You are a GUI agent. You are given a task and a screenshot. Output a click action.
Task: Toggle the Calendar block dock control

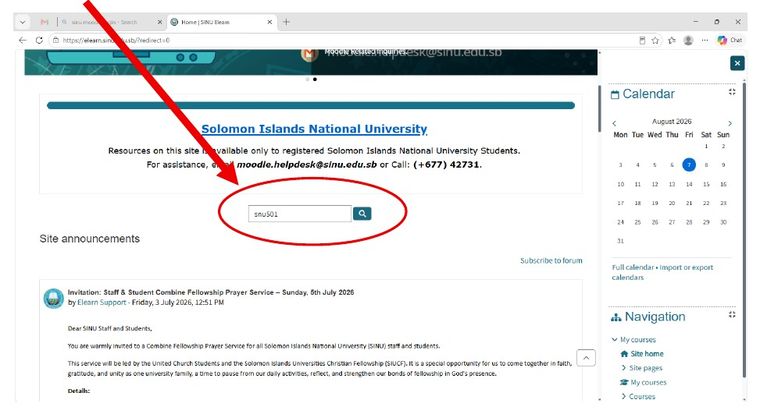click(x=732, y=92)
